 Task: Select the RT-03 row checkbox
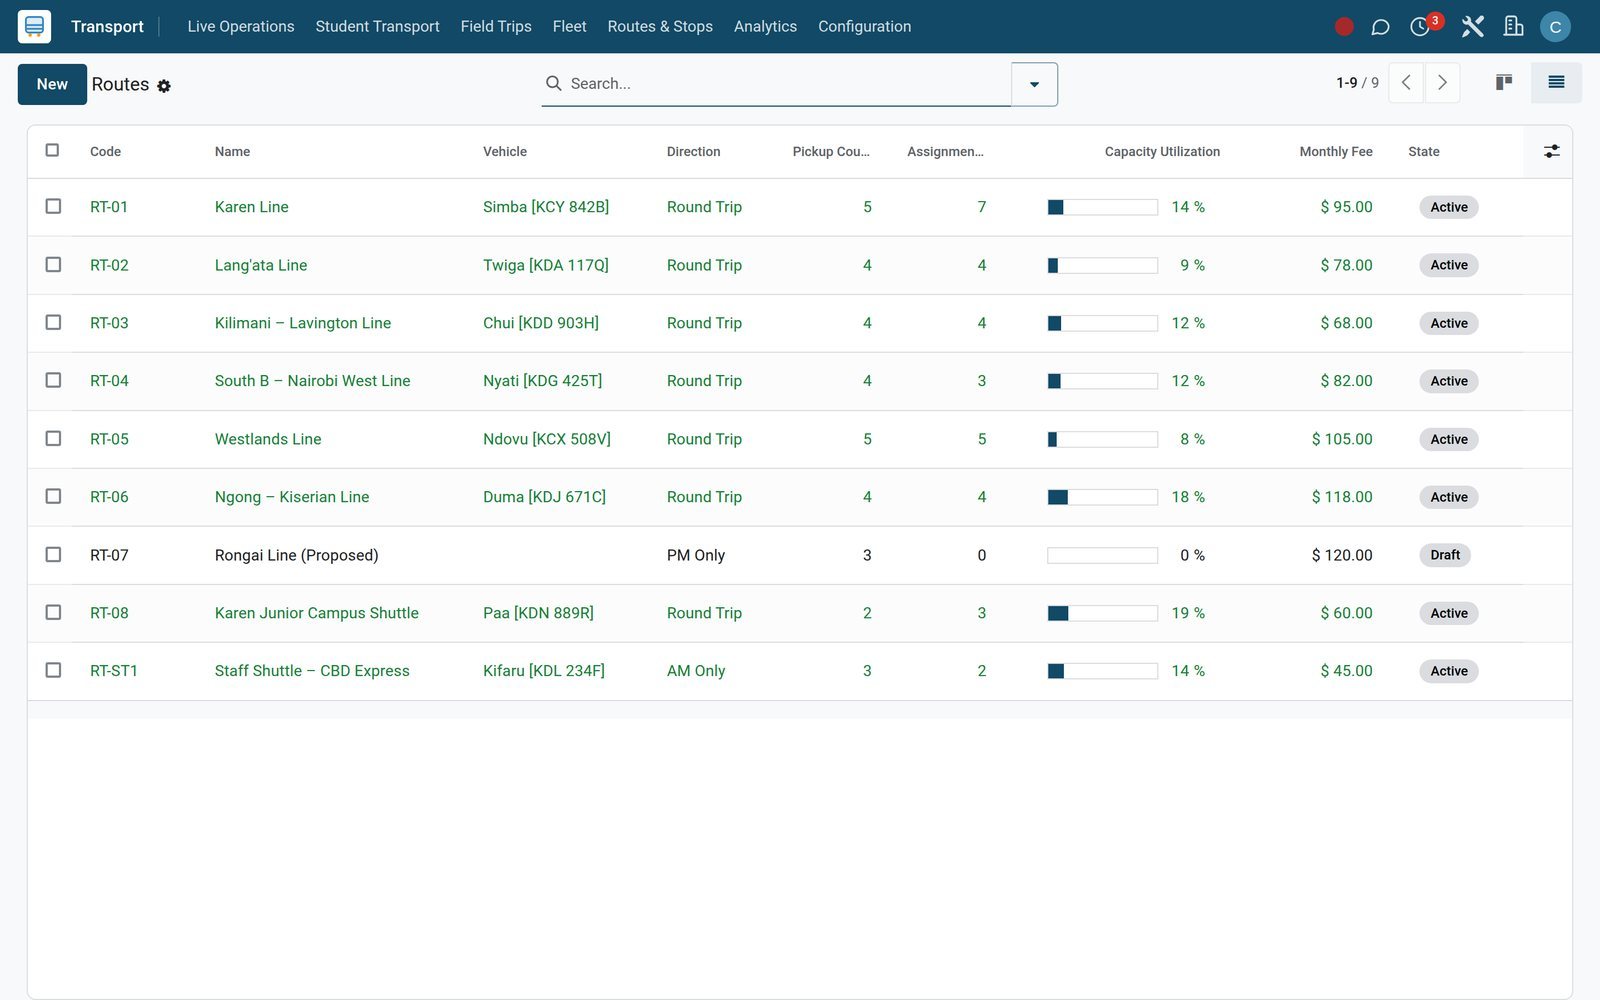[x=53, y=322]
